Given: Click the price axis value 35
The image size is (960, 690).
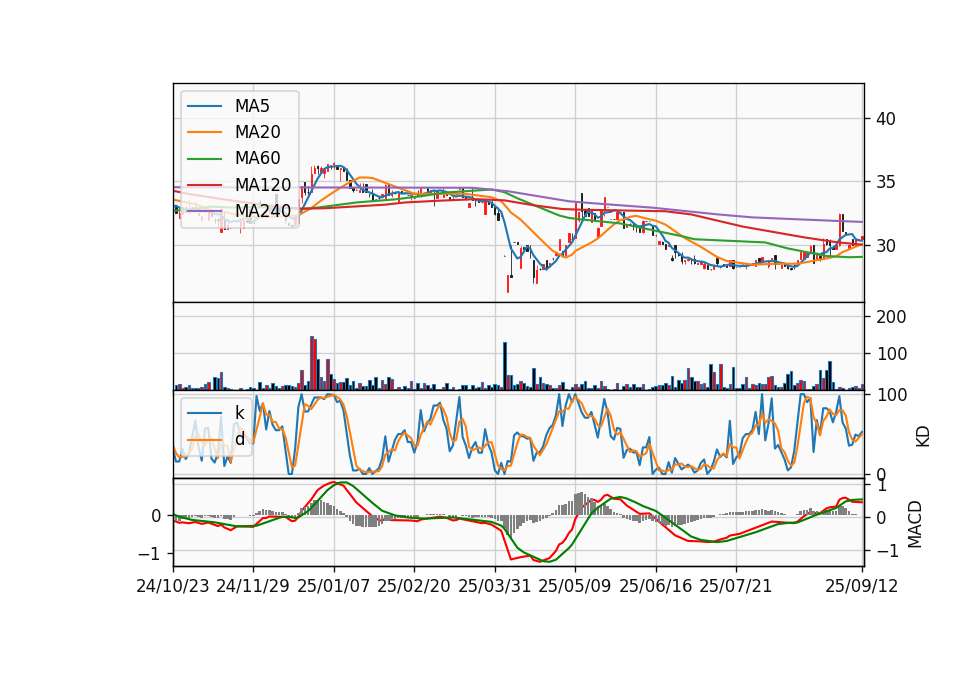Looking at the screenshot, I should tap(885, 182).
